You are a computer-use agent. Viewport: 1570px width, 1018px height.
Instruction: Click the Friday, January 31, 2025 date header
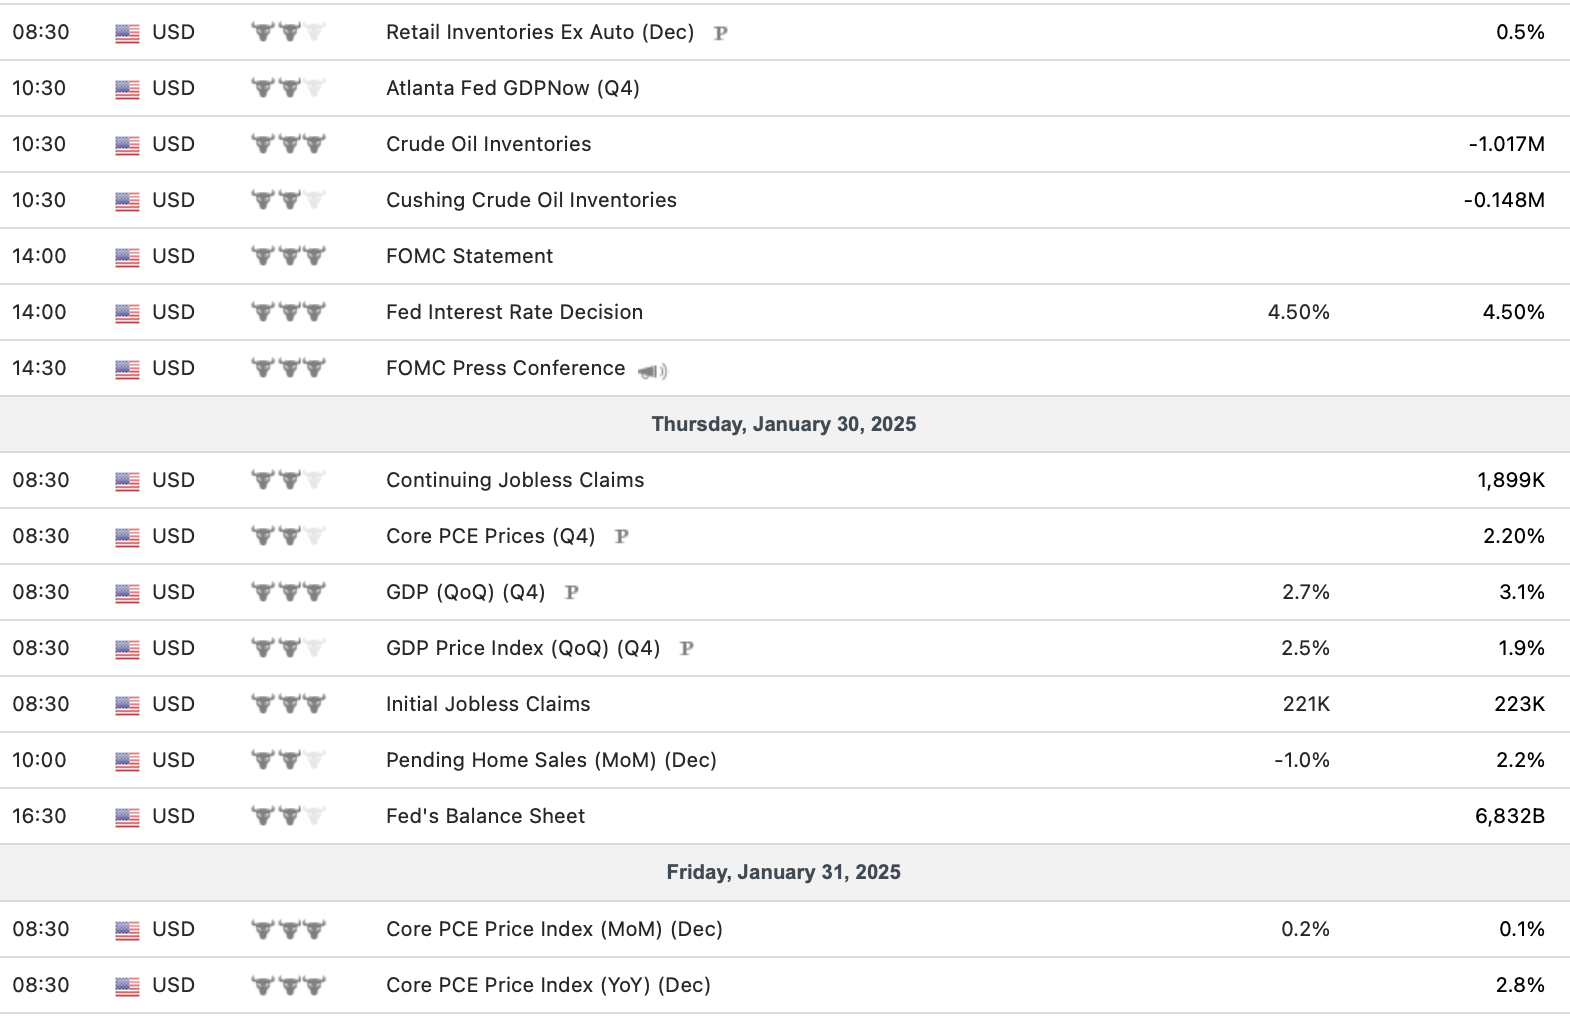tap(783, 872)
